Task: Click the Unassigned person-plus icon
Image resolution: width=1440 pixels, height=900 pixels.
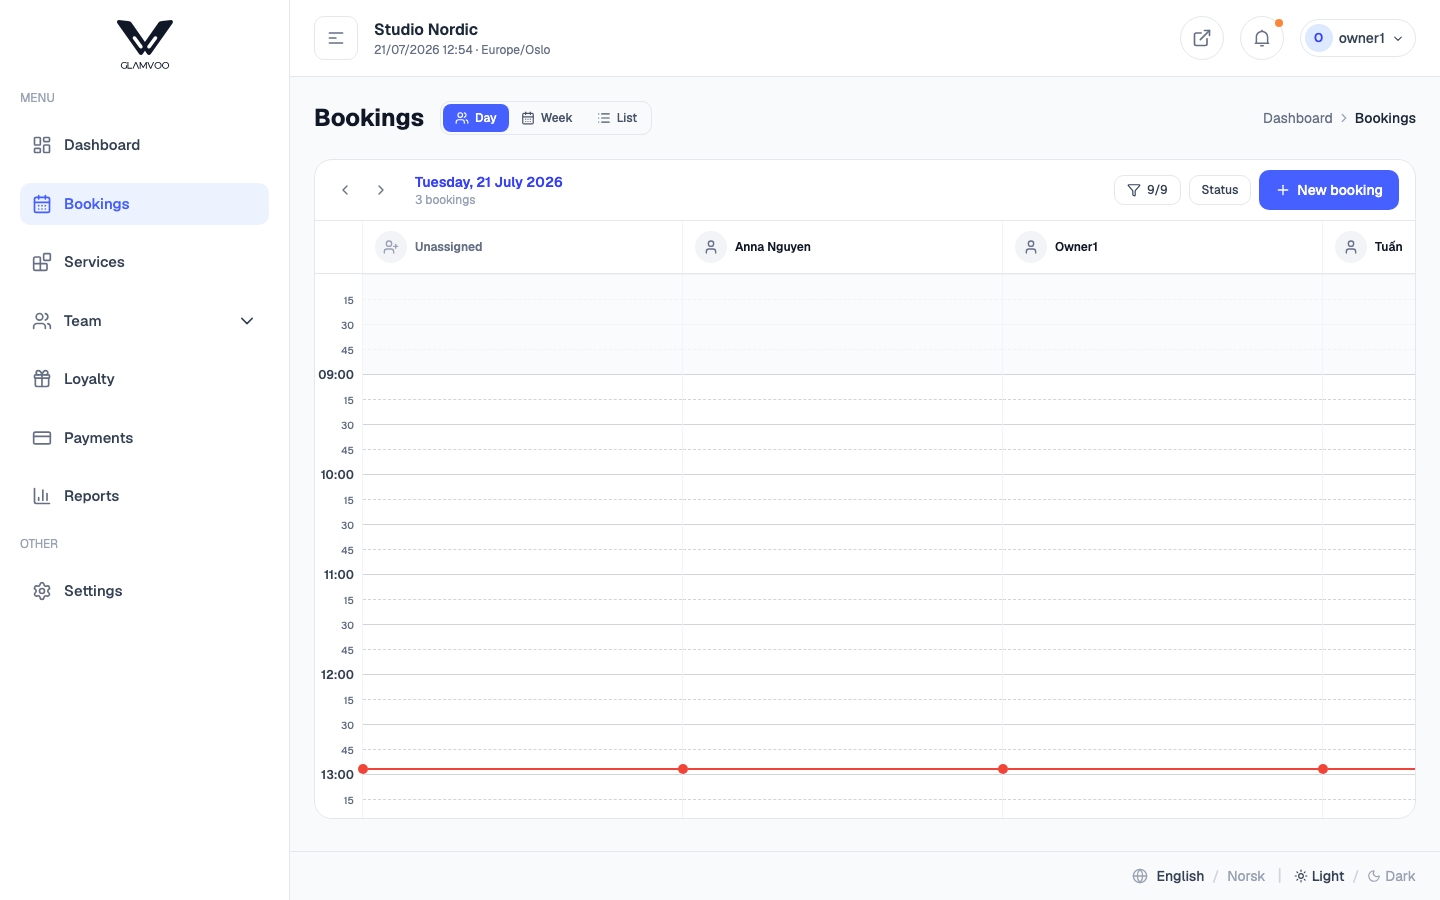Action: point(391,247)
